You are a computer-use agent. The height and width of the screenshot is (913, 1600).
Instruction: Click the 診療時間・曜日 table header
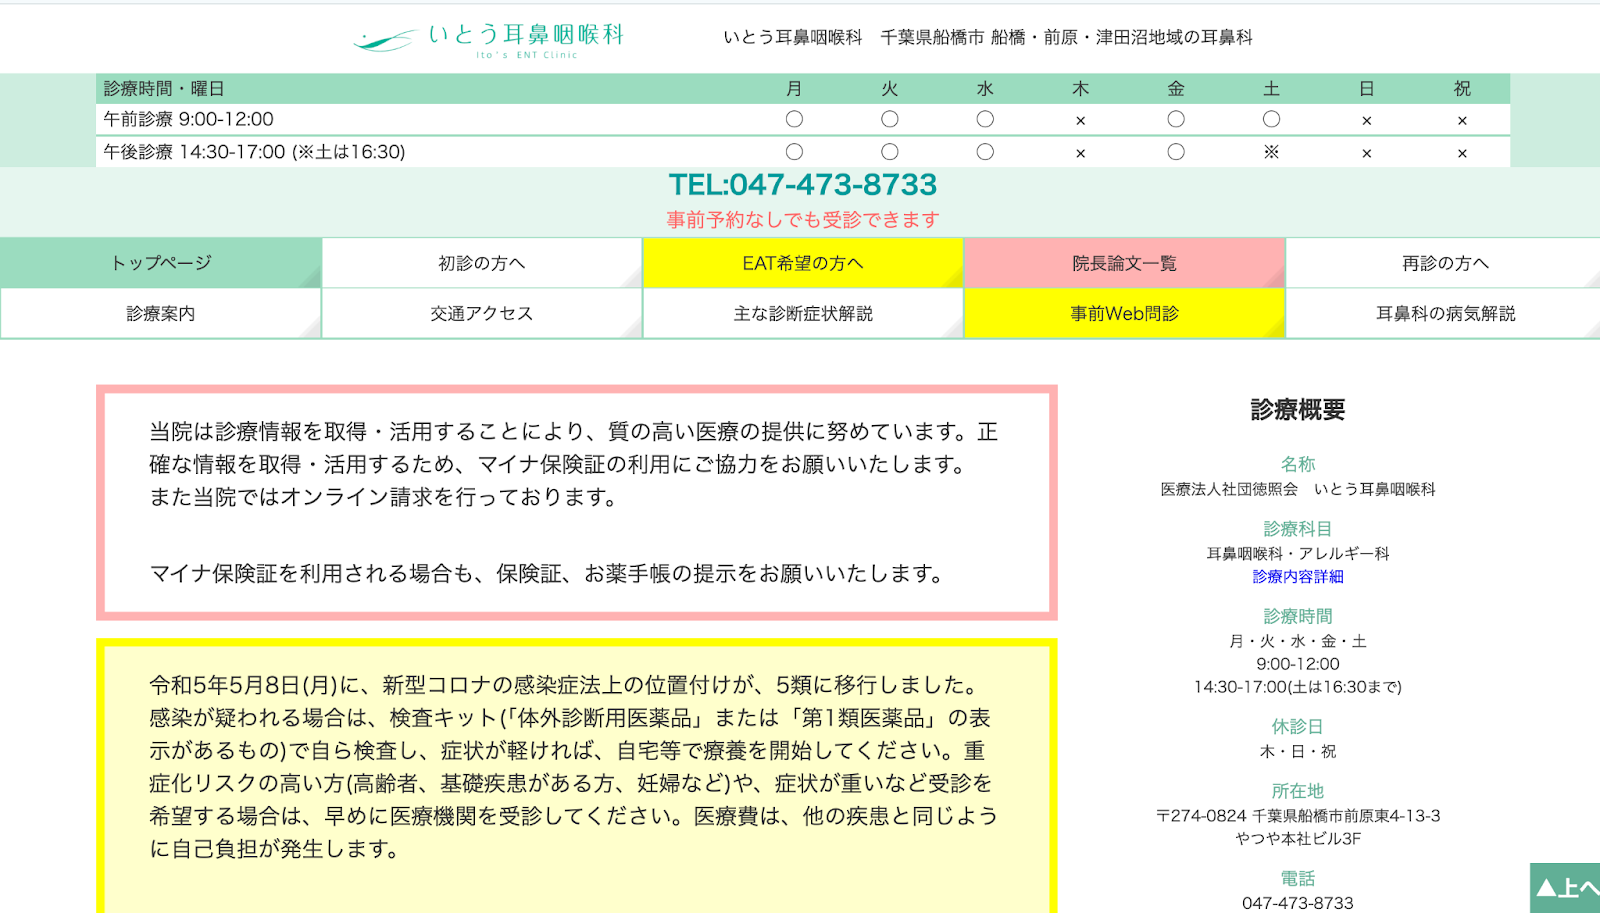tap(164, 88)
